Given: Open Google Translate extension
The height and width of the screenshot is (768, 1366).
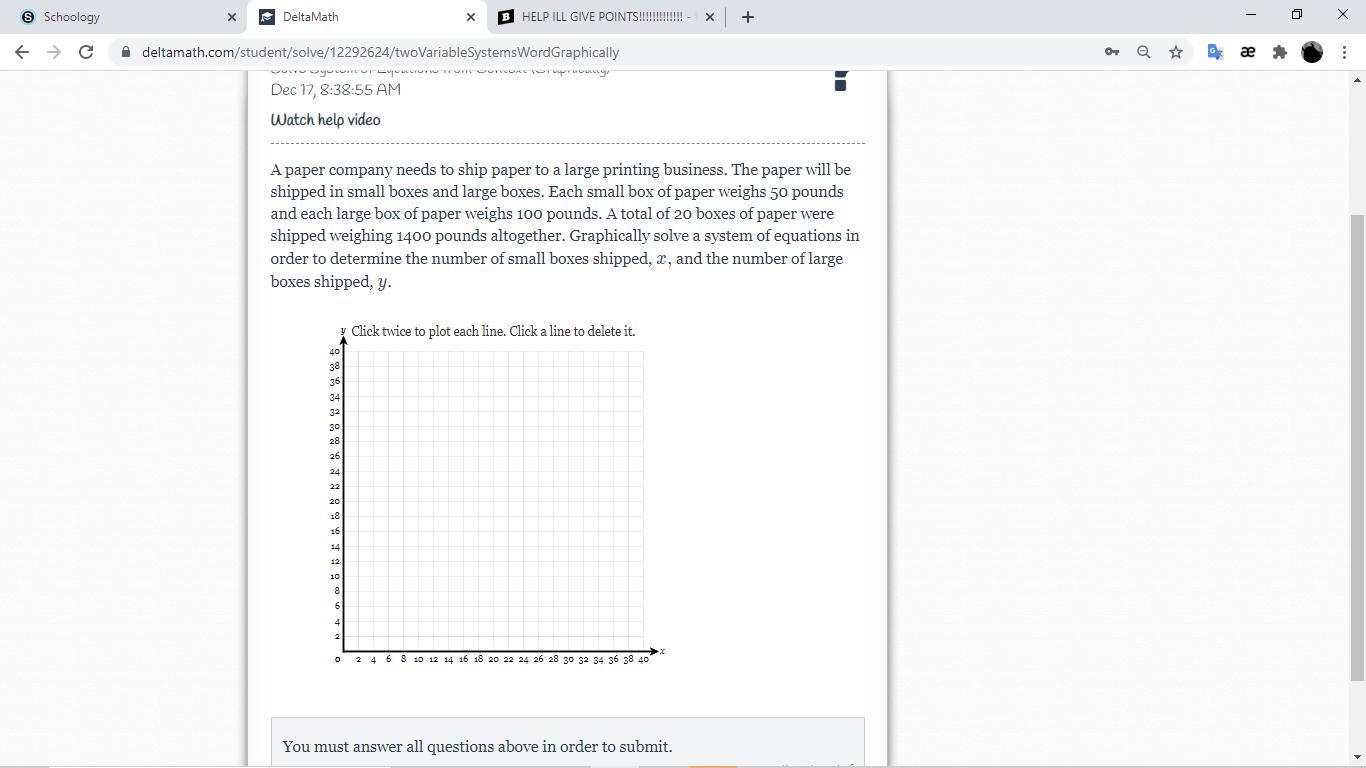Looking at the screenshot, I should pyautogui.click(x=1216, y=52).
